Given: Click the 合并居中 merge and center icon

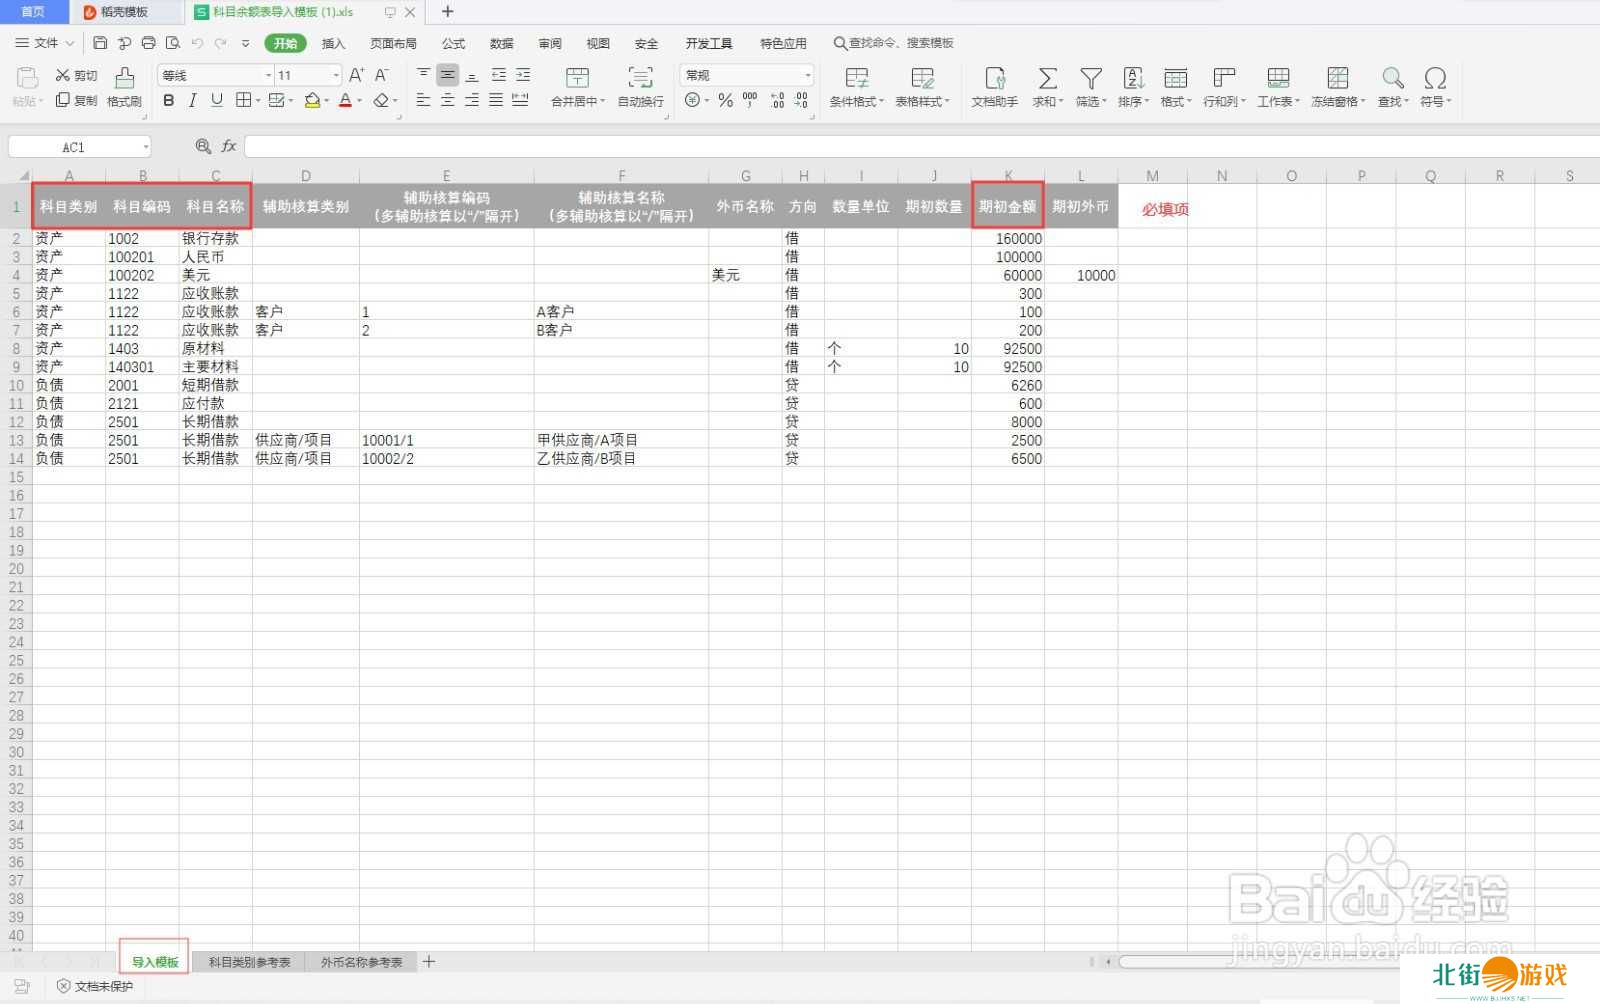Looking at the screenshot, I should (577, 79).
